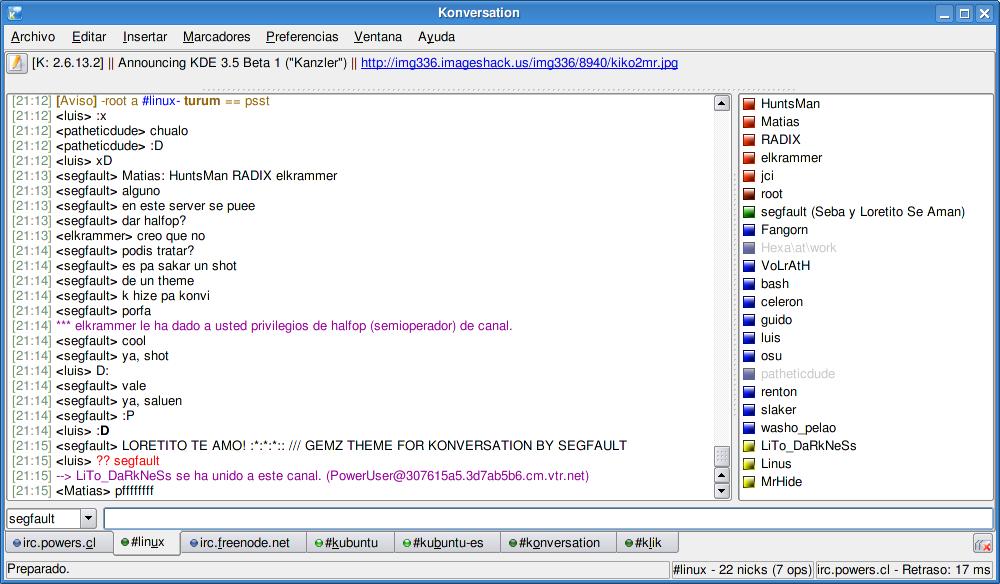Click the chat scrollbar up arrow at top

point(721,103)
